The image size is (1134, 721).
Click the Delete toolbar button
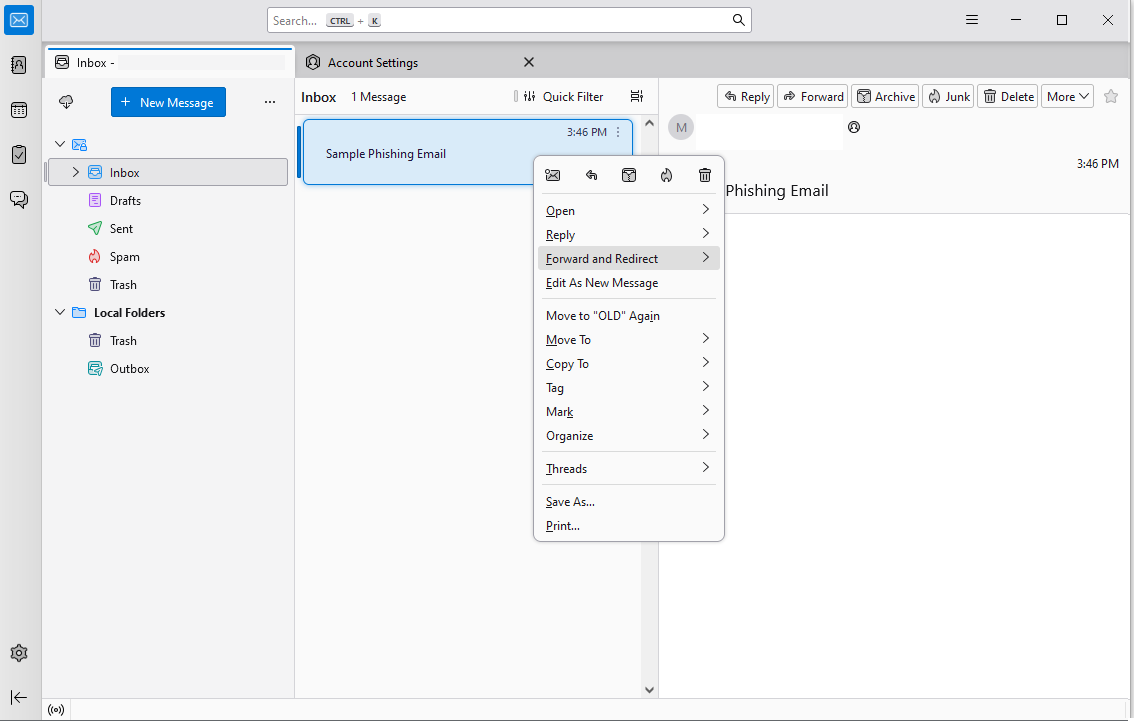[x=1008, y=96]
